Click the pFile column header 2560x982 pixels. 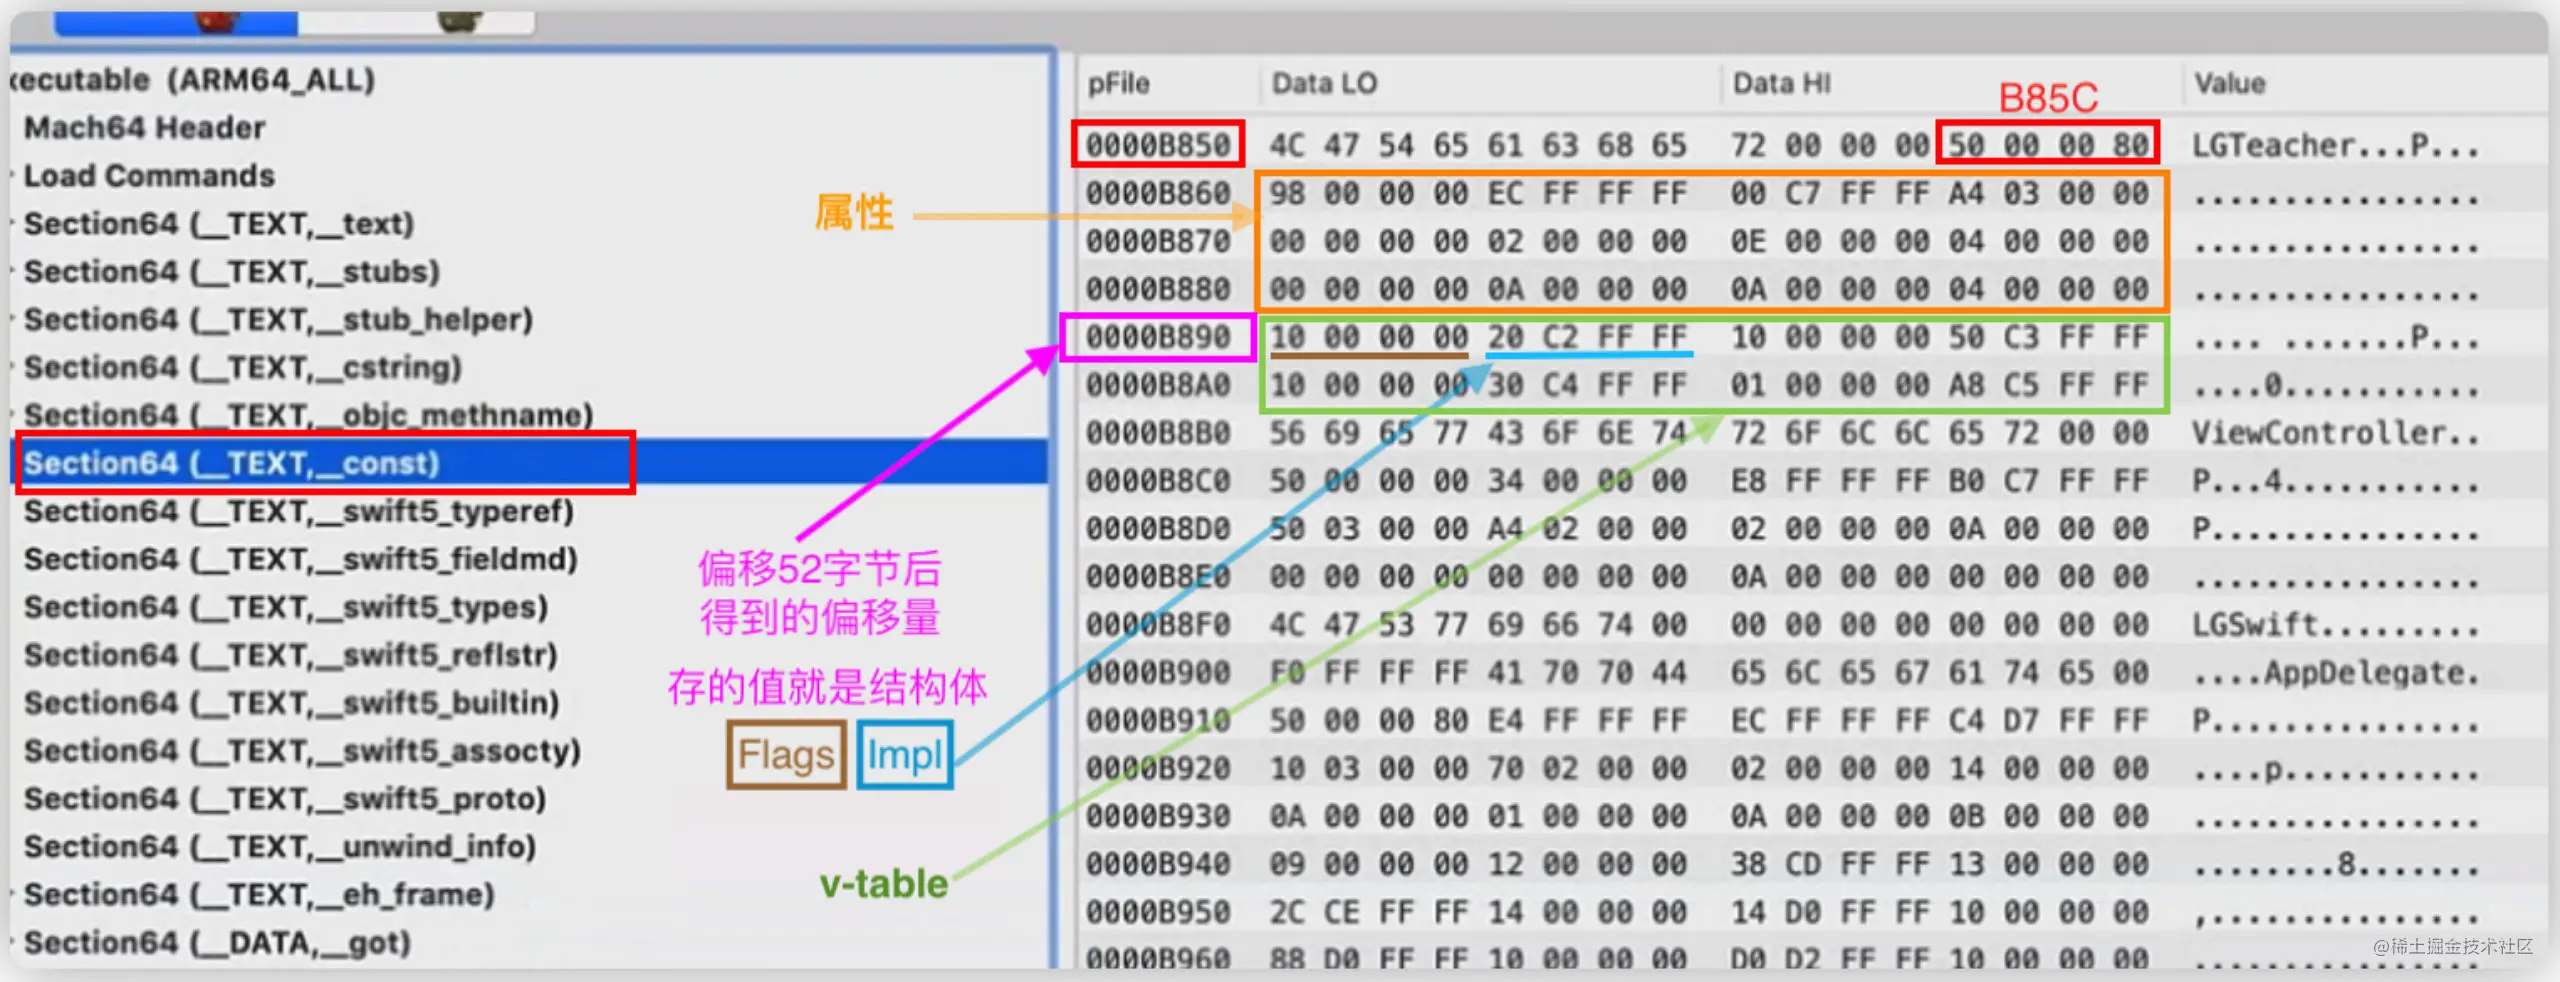pyautogui.click(x=1118, y=84)
